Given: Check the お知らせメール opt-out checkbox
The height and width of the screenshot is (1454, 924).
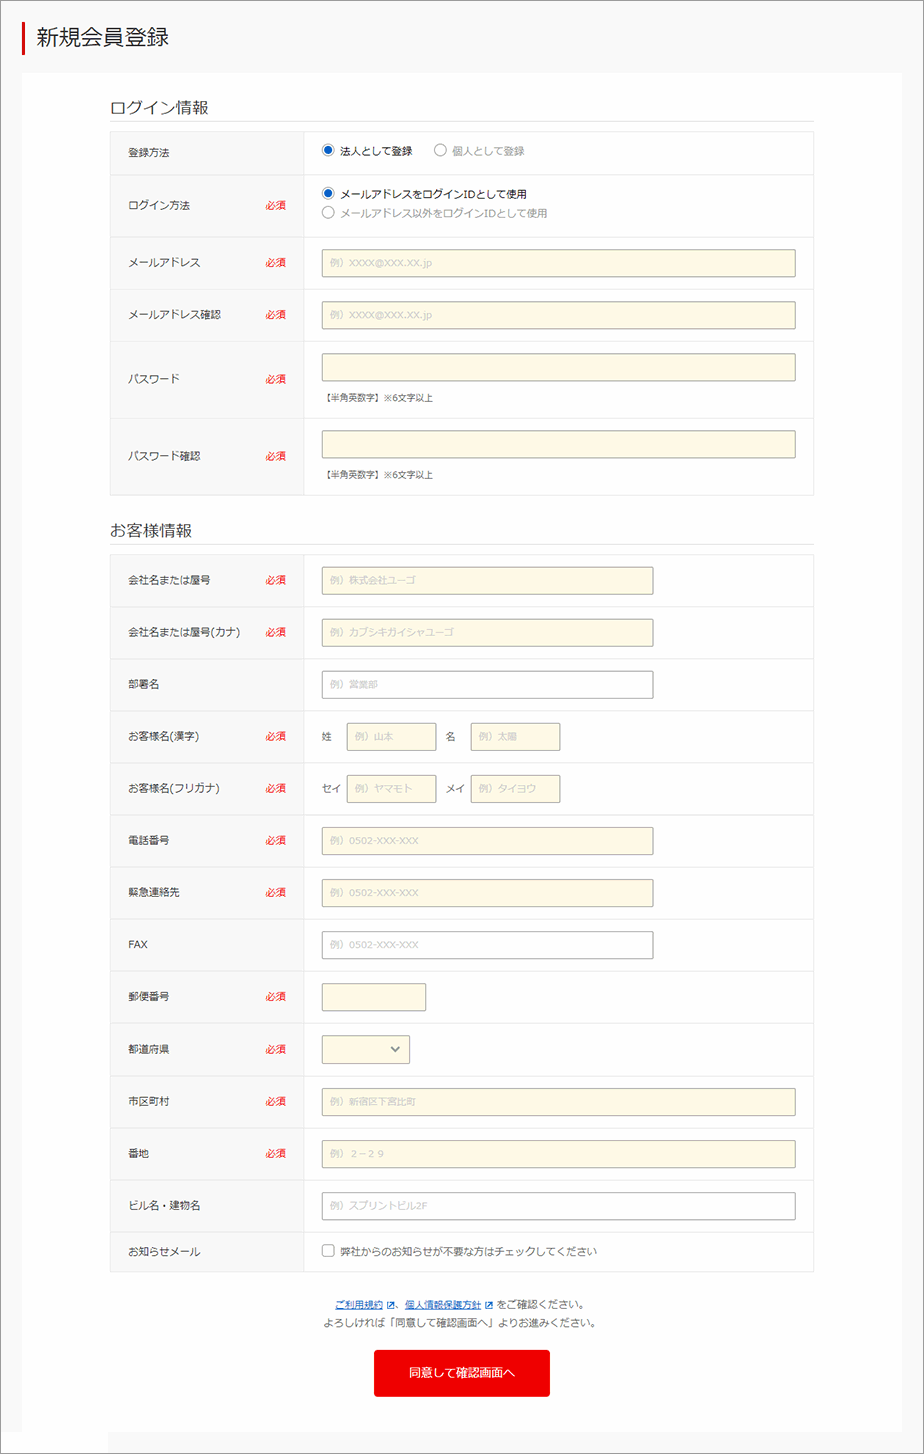Looking at the screenshot, I should coord(328,1251).
